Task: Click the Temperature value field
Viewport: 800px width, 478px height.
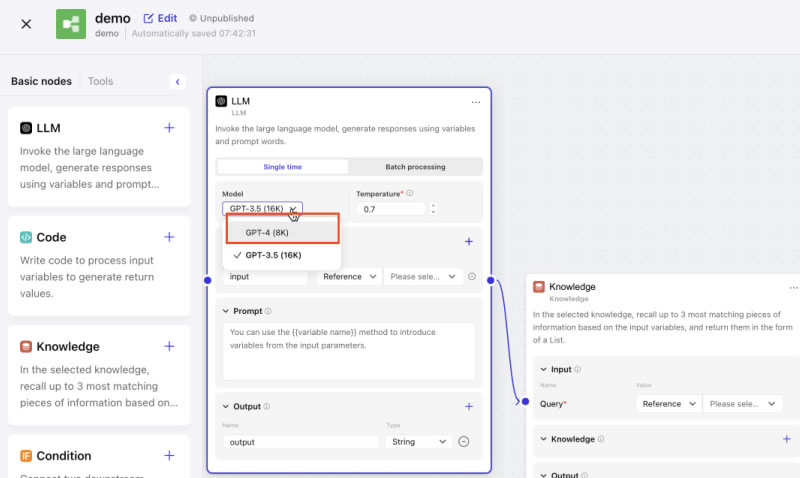Action: pos(391,209)
